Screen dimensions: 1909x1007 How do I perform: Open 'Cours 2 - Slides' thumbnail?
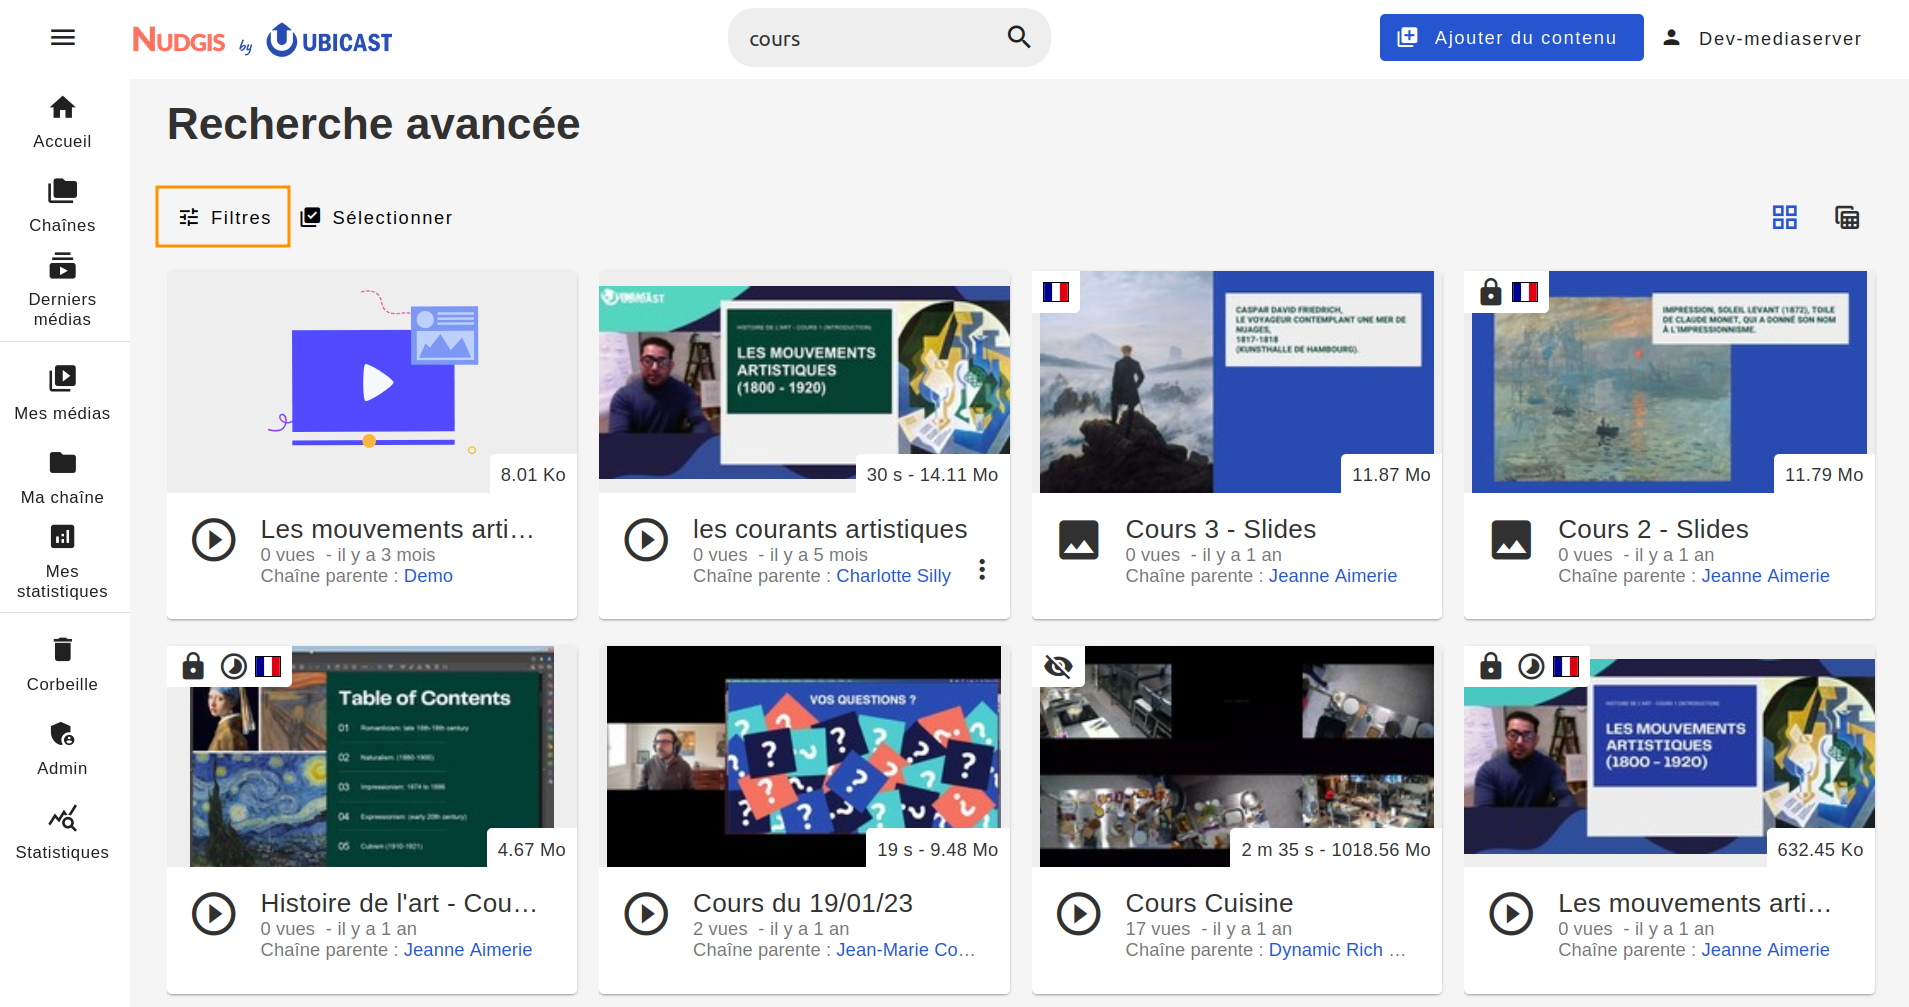(1669, 381)
